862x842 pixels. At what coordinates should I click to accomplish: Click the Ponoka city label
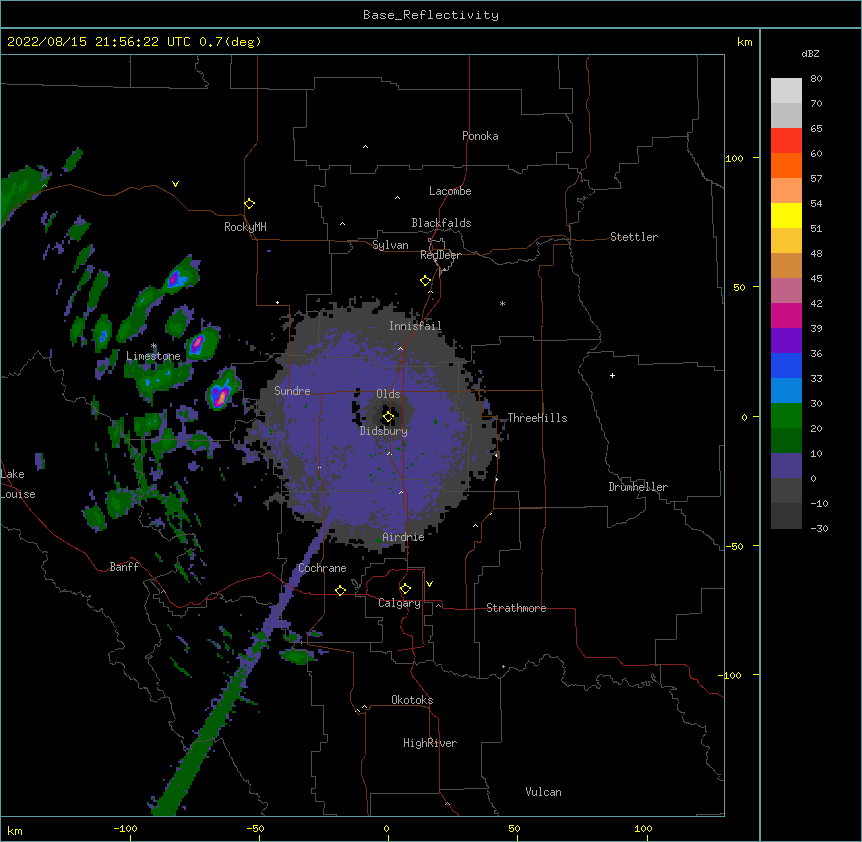[x=480, y=136]
